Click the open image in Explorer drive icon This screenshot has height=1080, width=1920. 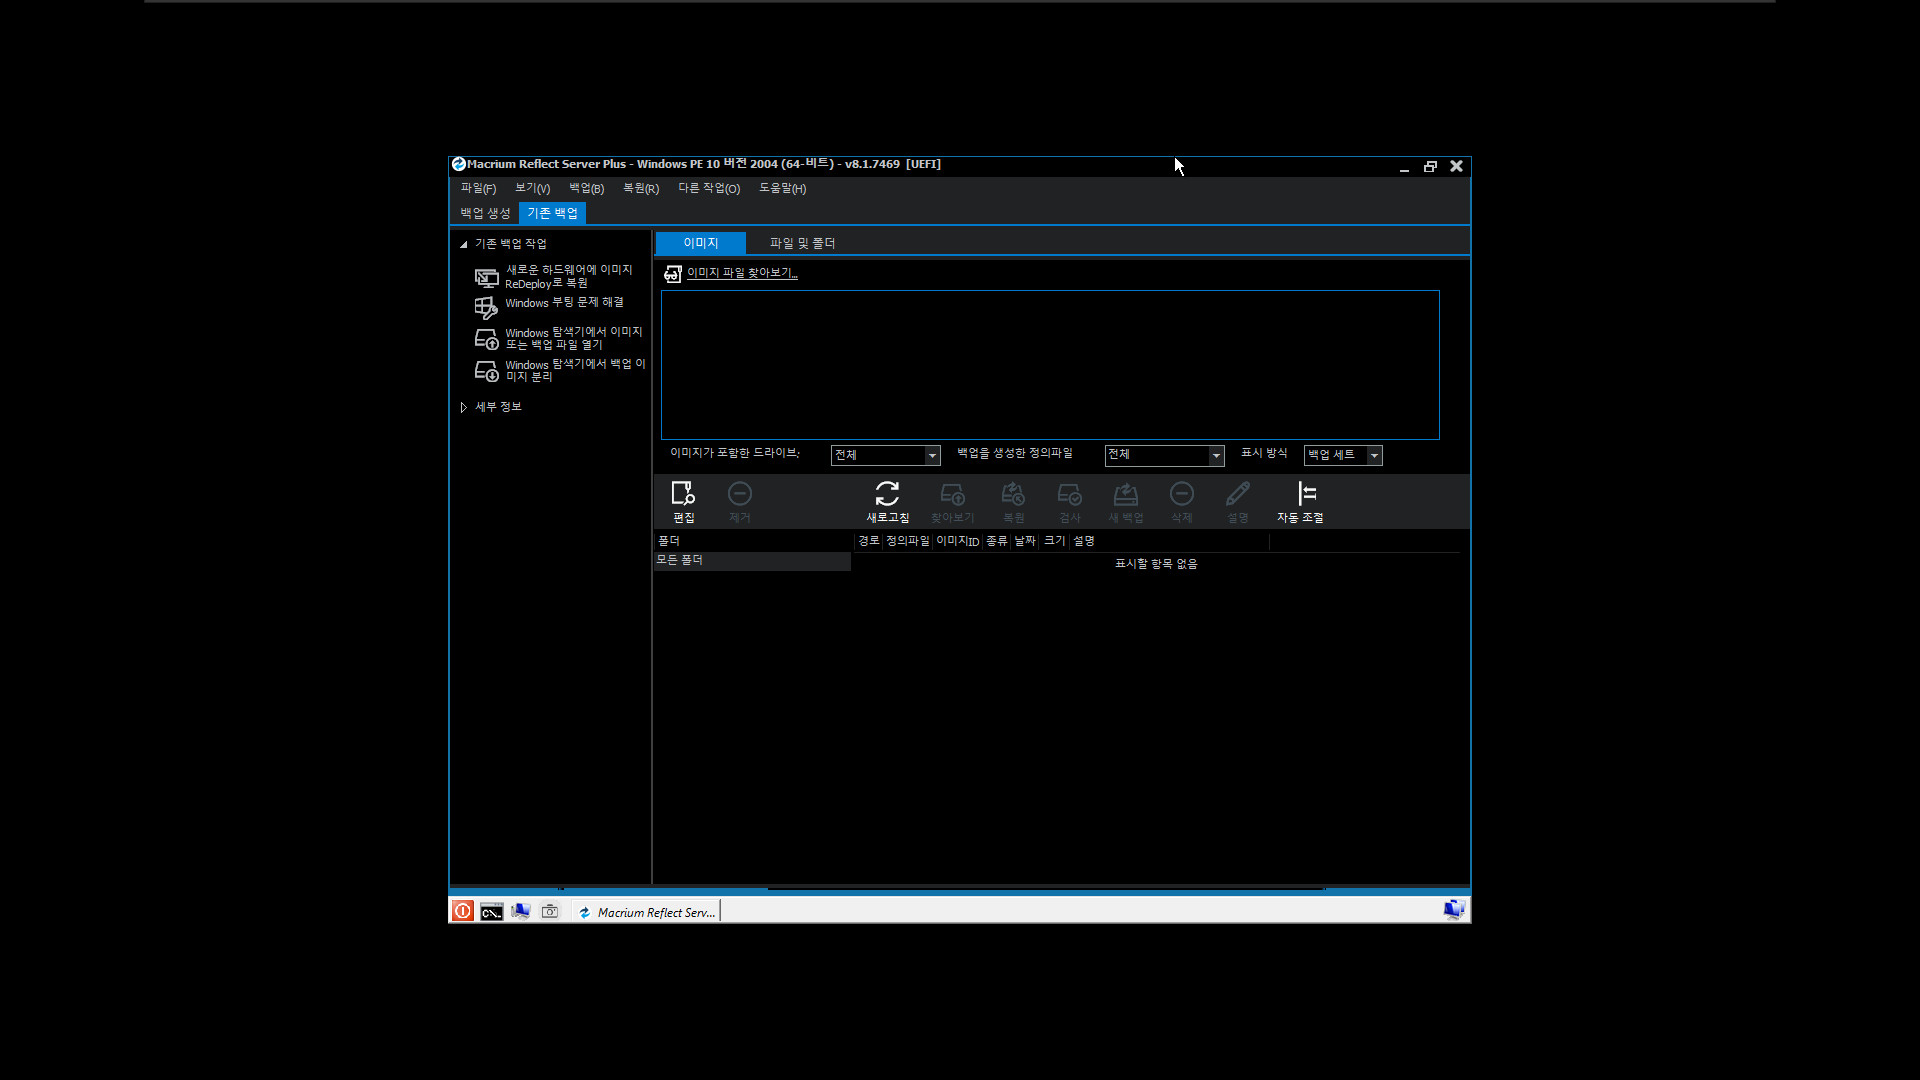point(486,339)
